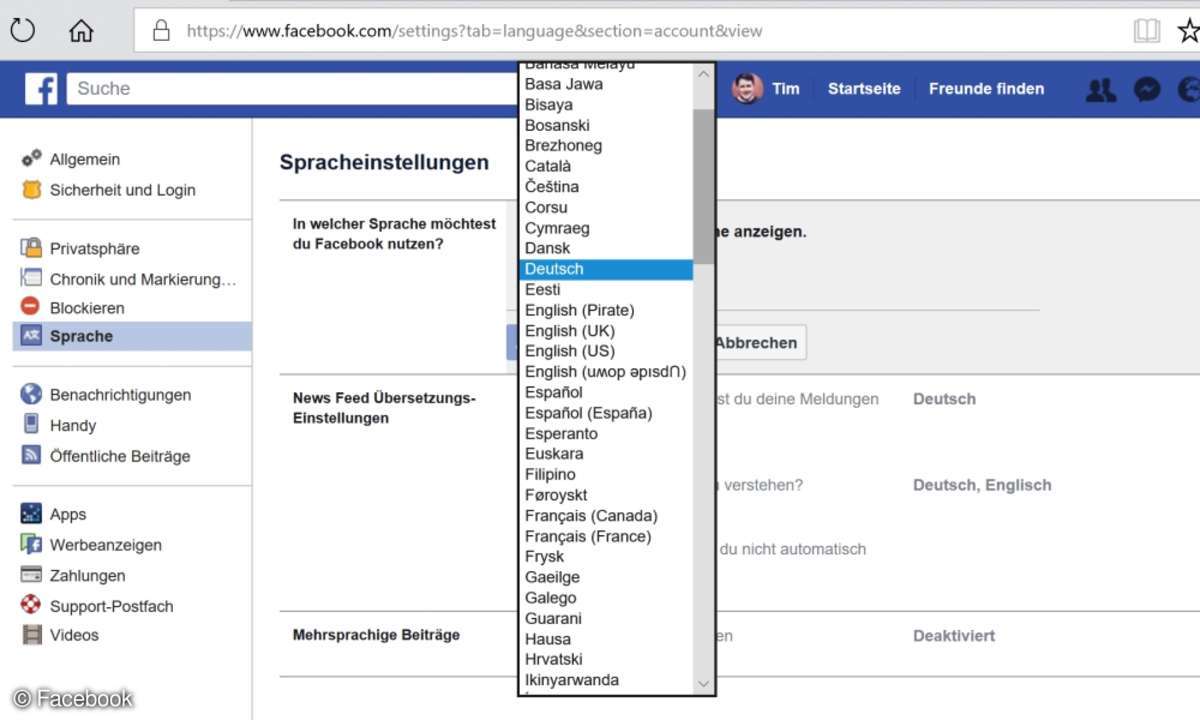Click the Benachrichtigungen globe icon

point(31,394)
